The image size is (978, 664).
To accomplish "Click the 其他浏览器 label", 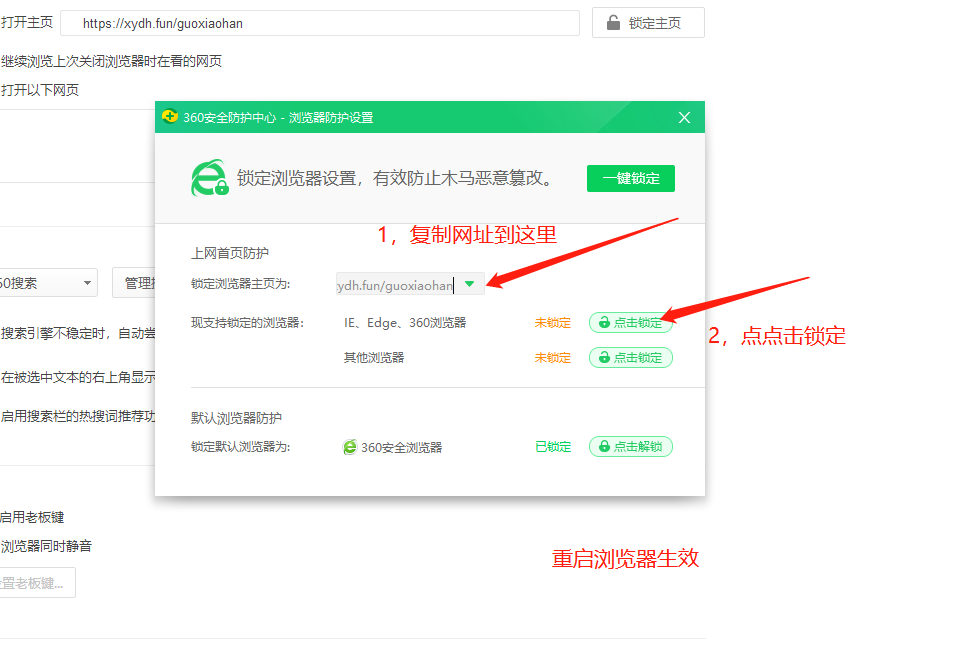I will [374, 357].
